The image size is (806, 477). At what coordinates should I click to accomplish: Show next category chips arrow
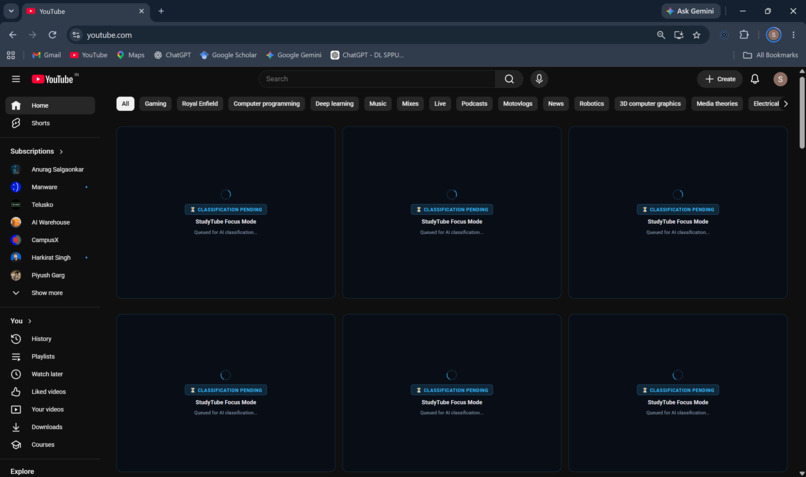tap(785, 104)
